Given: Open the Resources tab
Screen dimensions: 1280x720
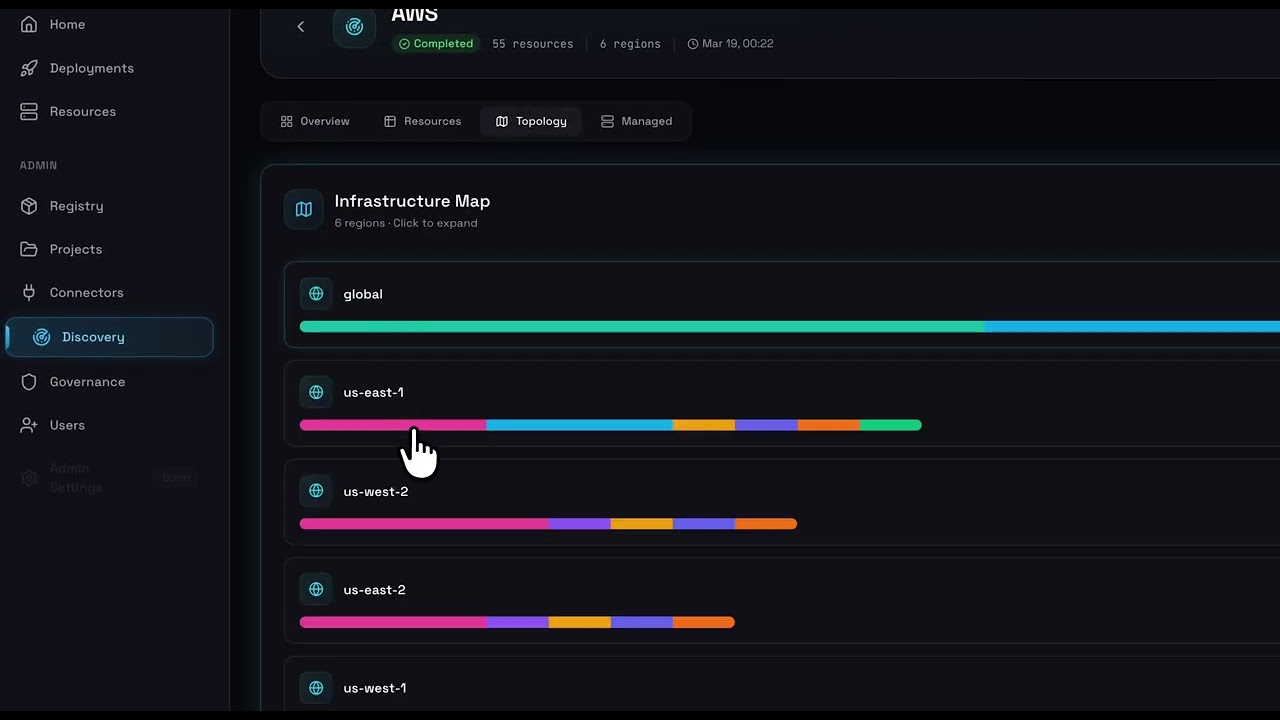Looking at the screenshot, I should (x=422, y=121).
